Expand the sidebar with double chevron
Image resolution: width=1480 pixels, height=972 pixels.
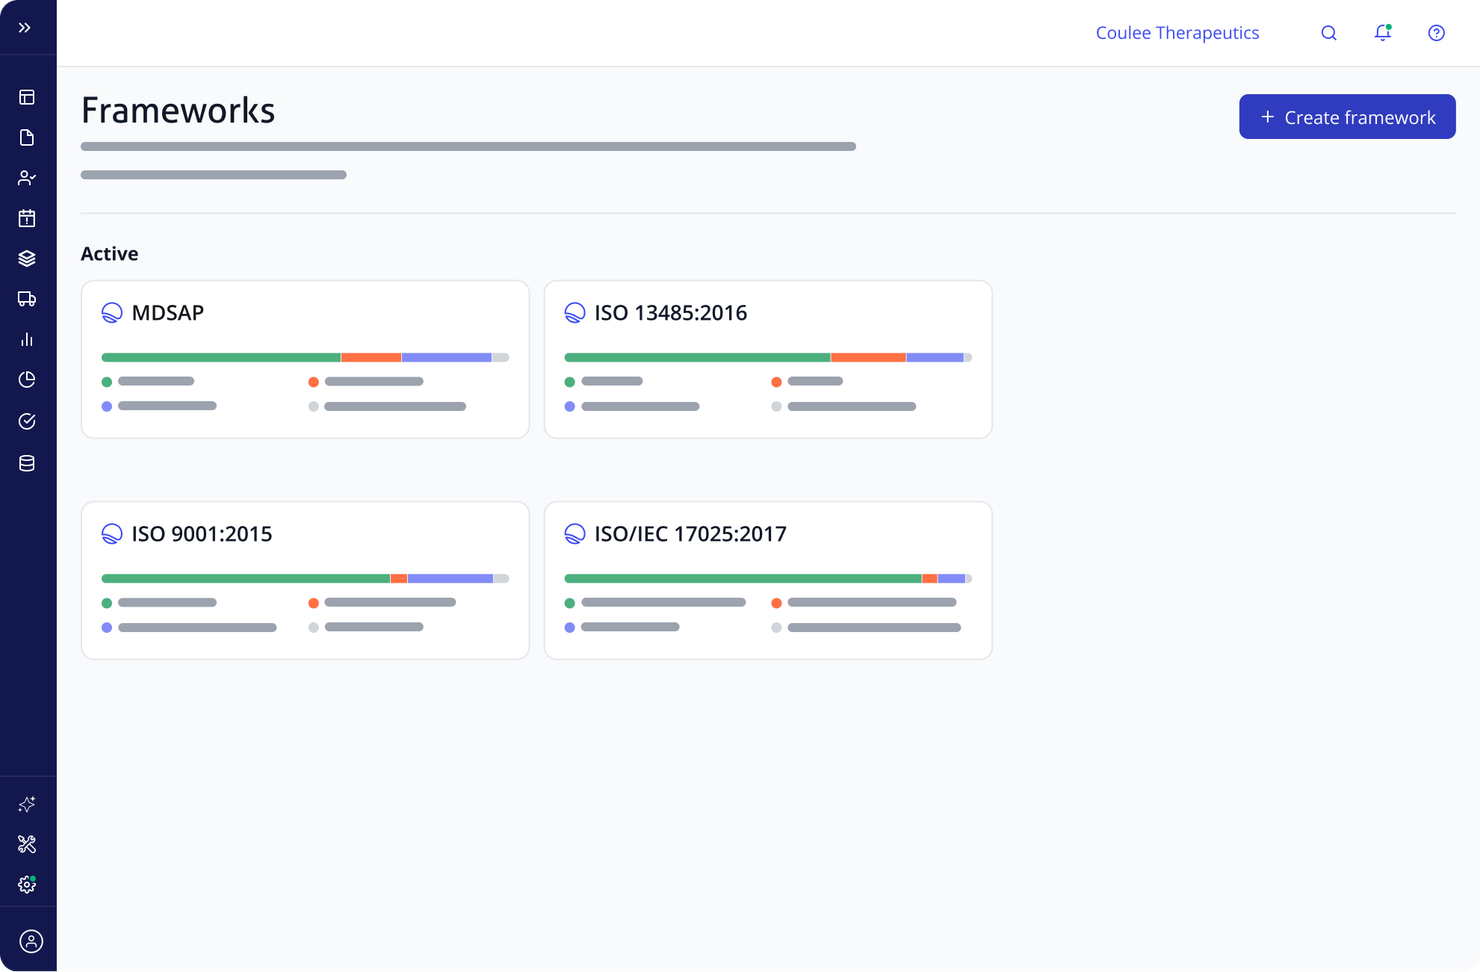25,28
